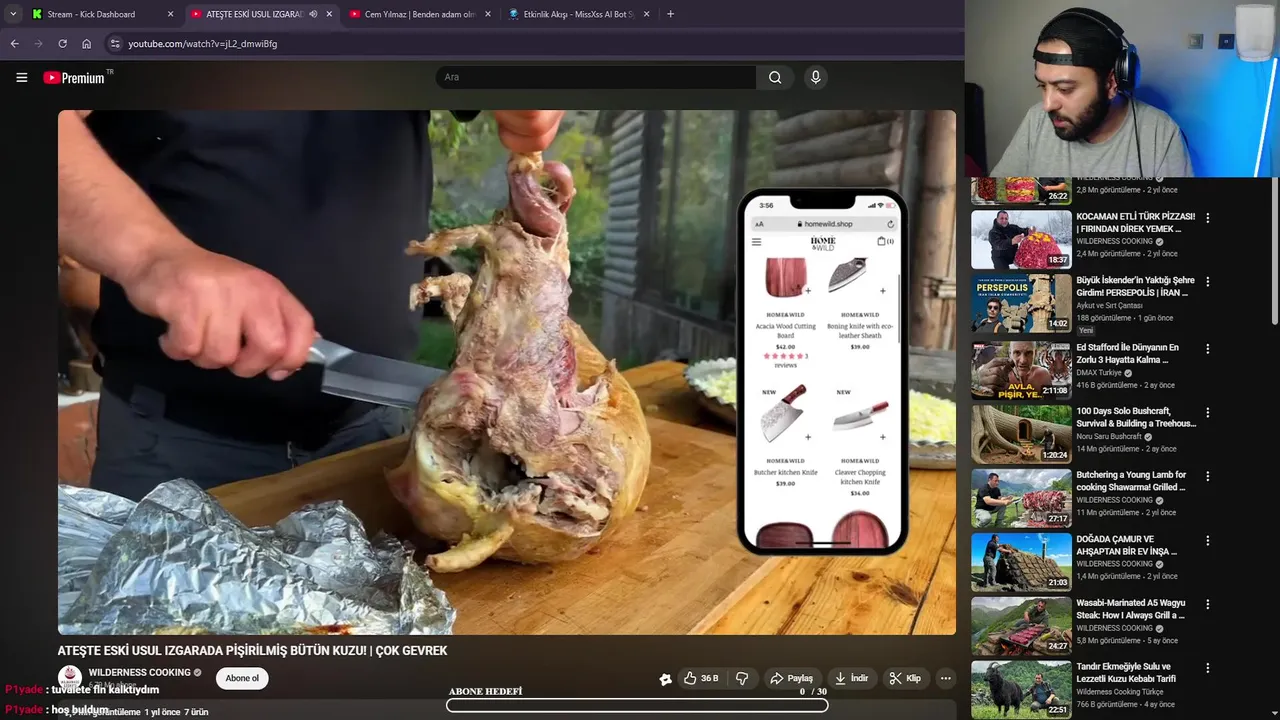Open options for 100 Days Solo Bushcraft video

[x=1208, y=412]
